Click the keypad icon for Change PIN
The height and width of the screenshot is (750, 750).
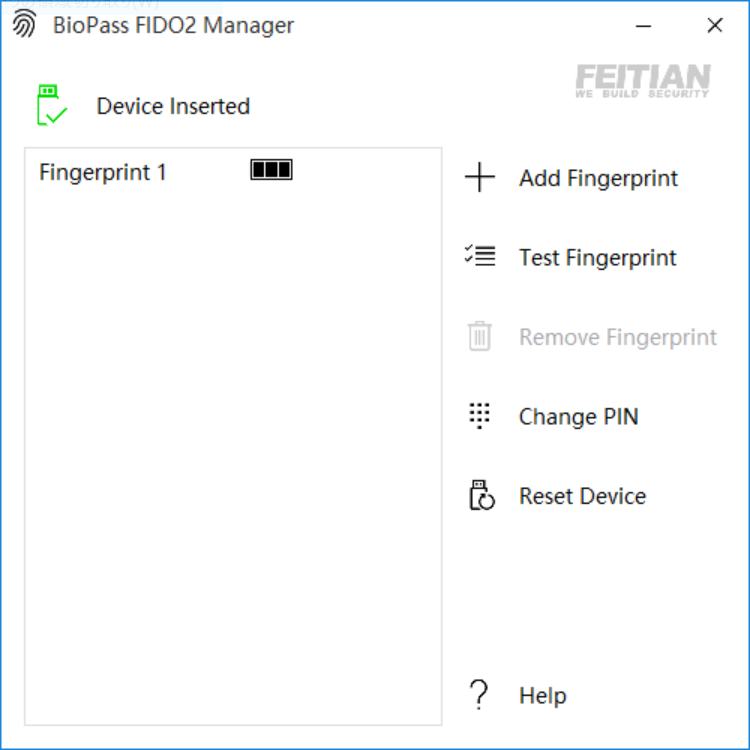click(480, 416)
